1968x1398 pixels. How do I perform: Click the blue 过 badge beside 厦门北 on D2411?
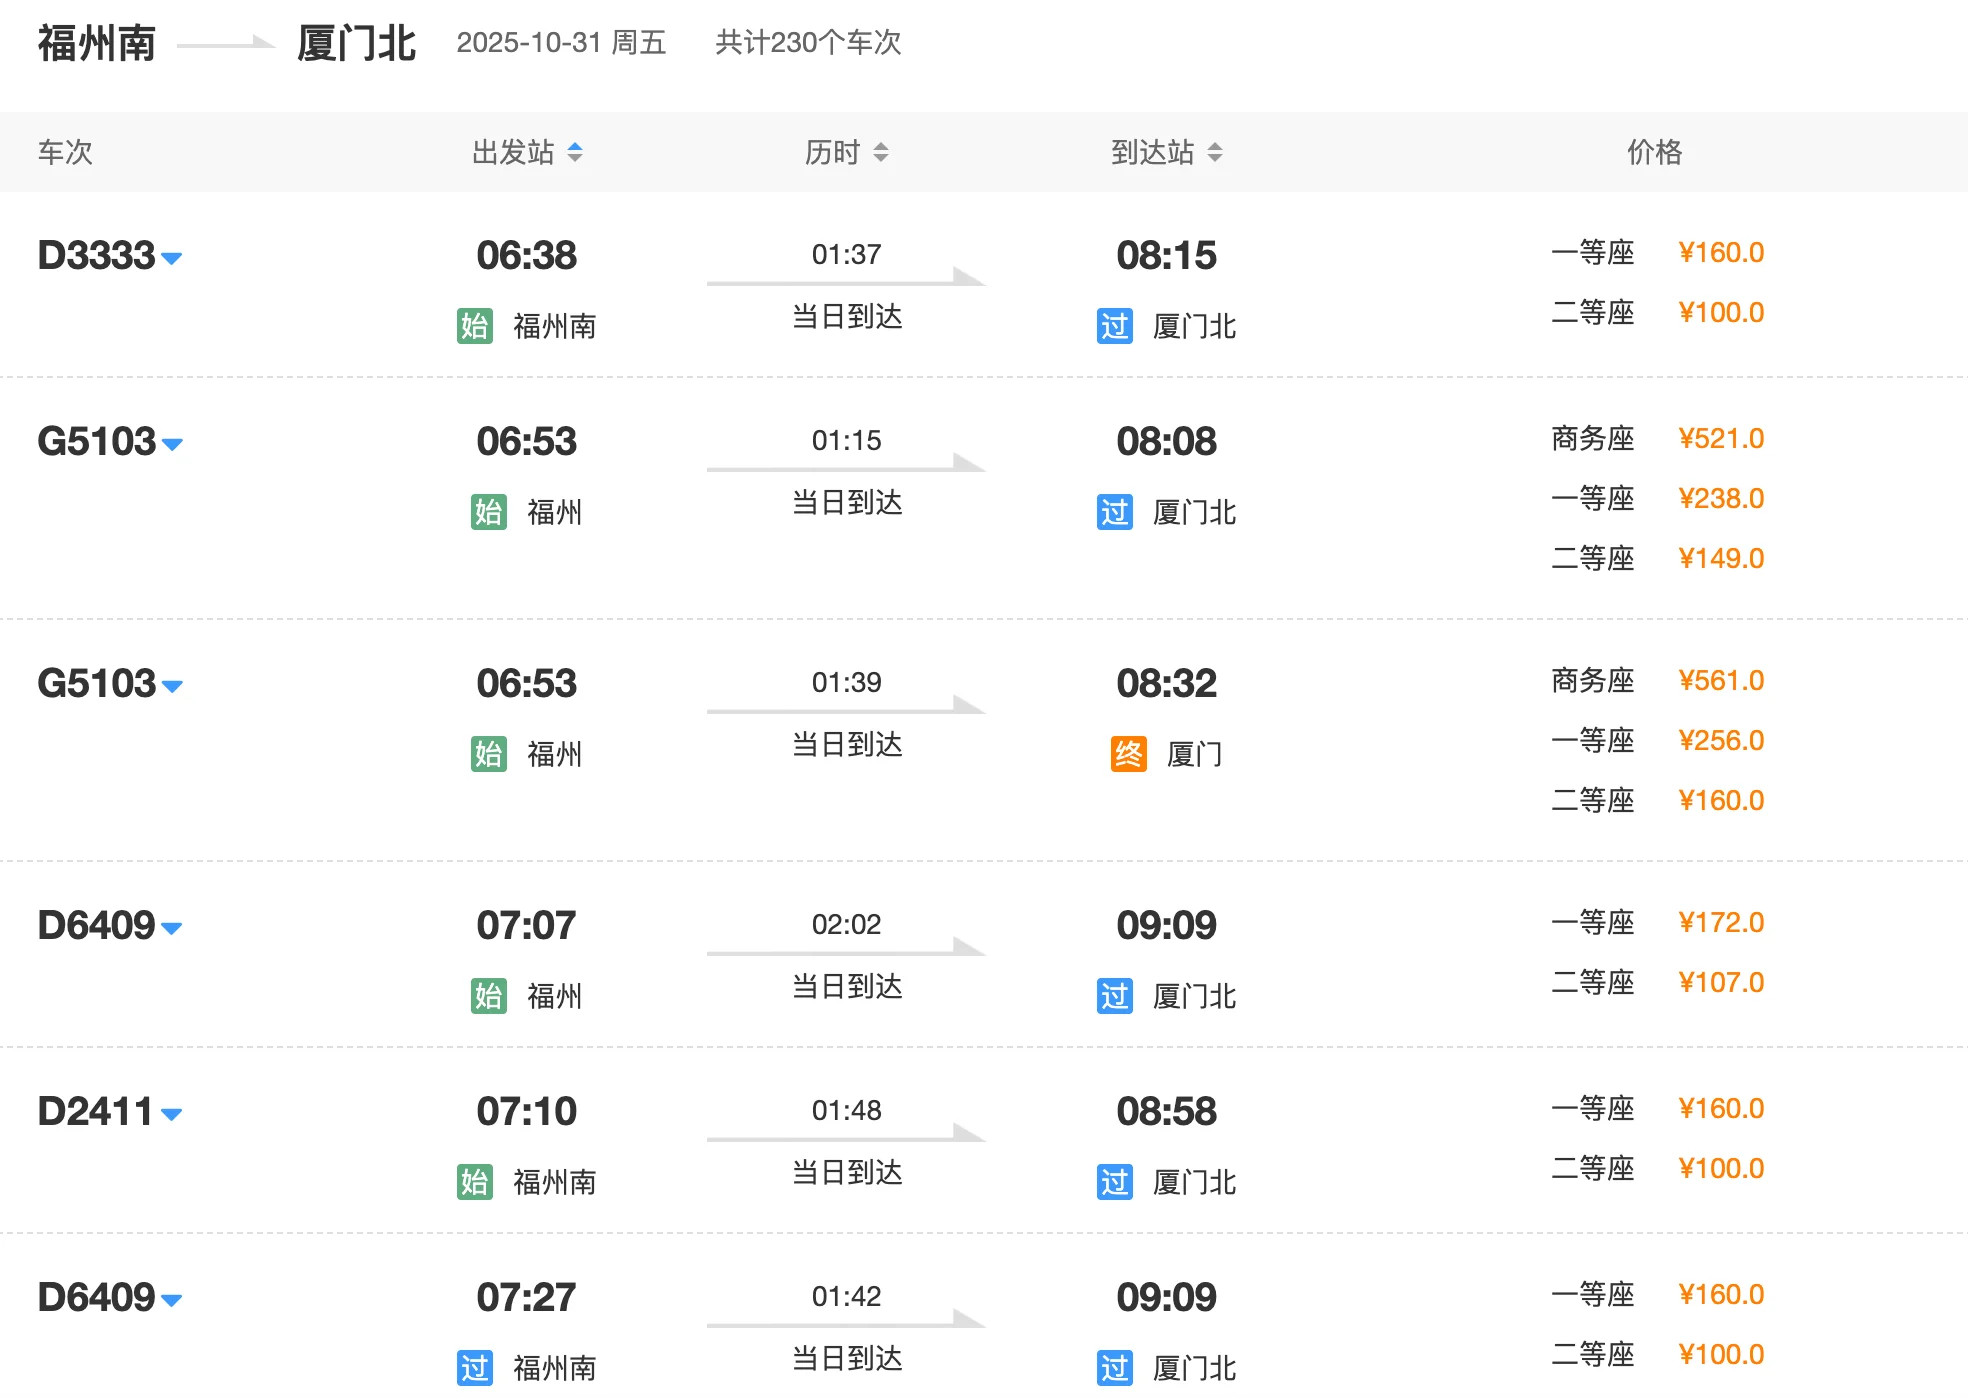(1114, 1182)
